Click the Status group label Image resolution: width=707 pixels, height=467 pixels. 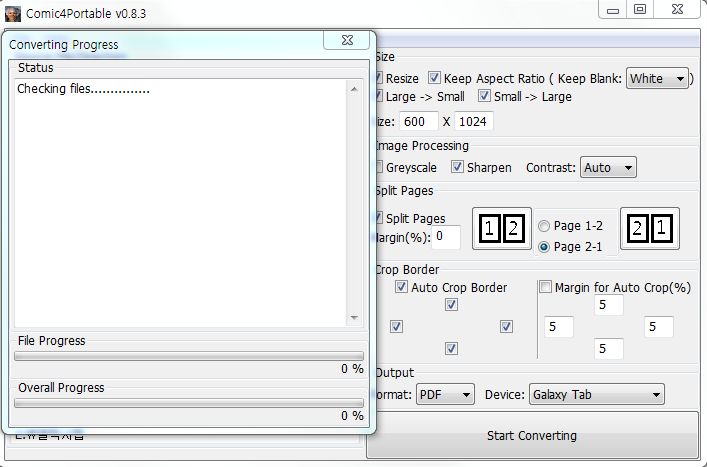pyautogui.click(x=36, y=68)
